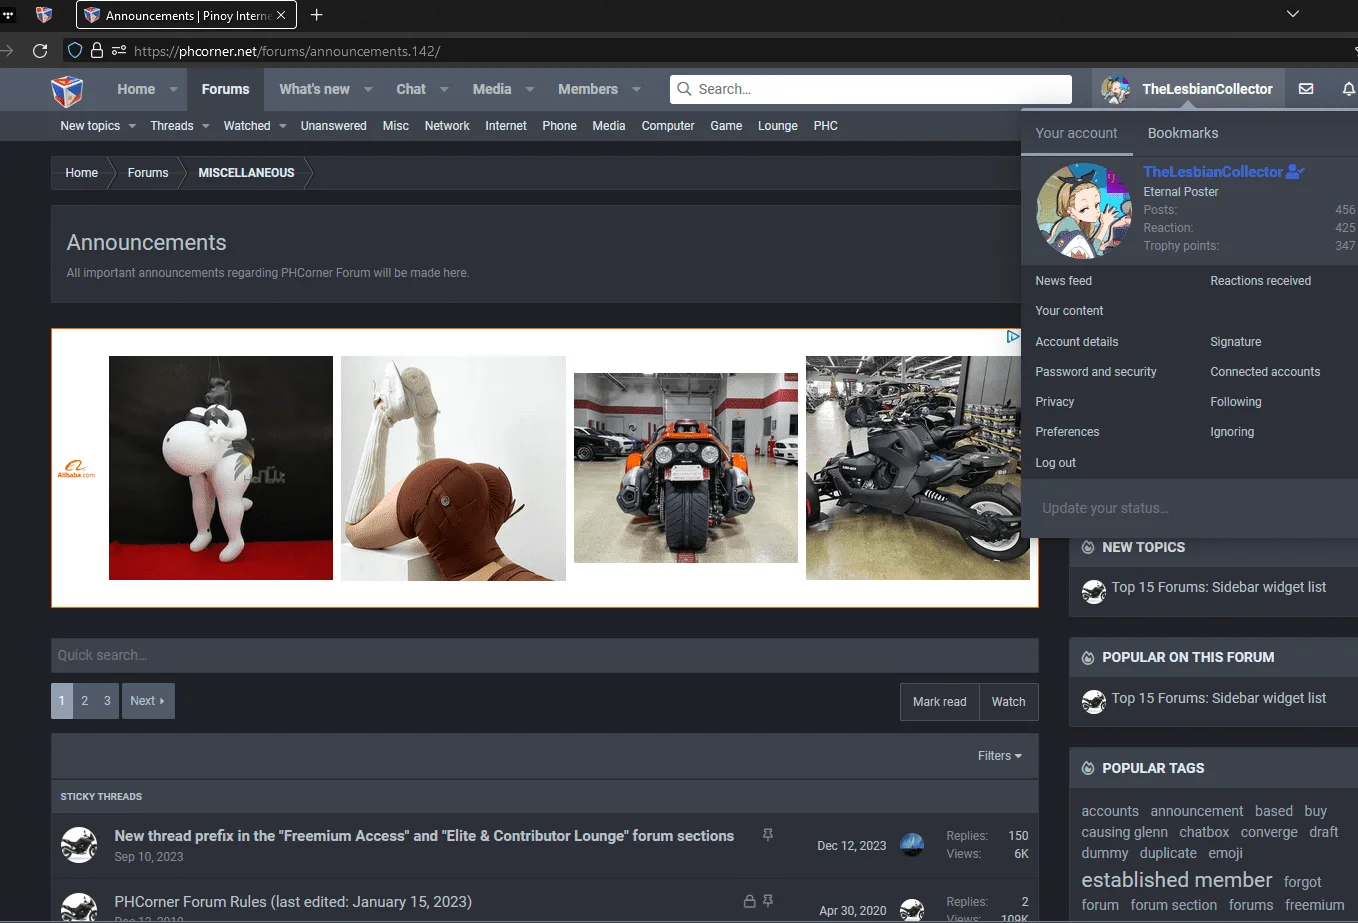Click the last poster avatar beside Dec 12, 2023
This screenshot has width=1358, height=923.
tap(912, 845)
